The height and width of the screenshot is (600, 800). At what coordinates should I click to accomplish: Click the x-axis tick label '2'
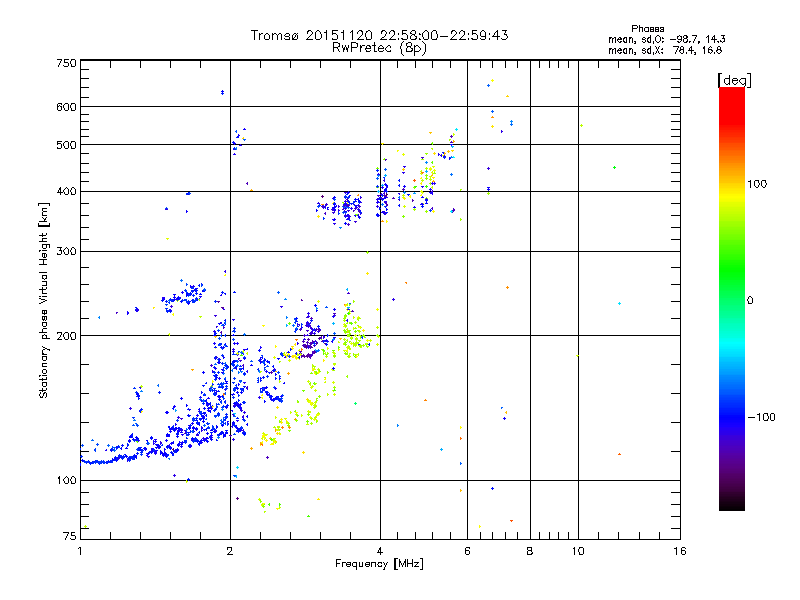pyautogui.click(x=230, y=551)
